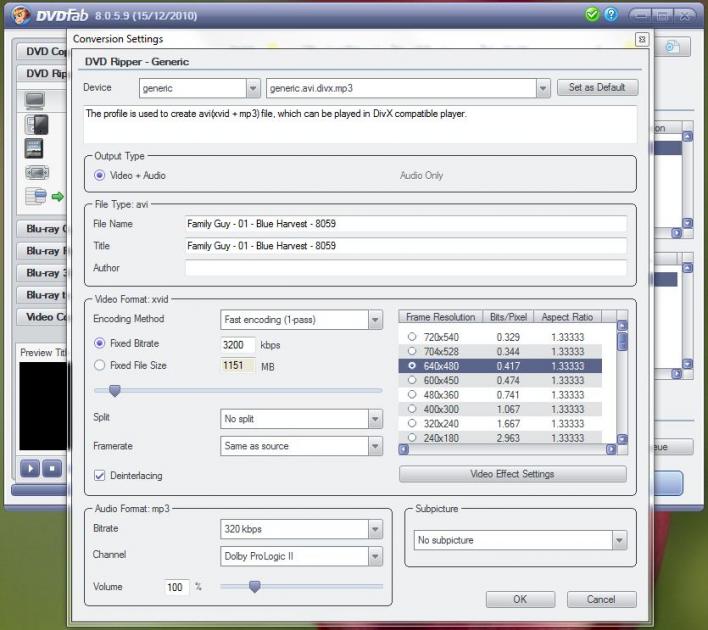Open the Blu-ray 3D section in sidebar
The image size is (708, 630).
pyautogui.click(x=42, y=273)
